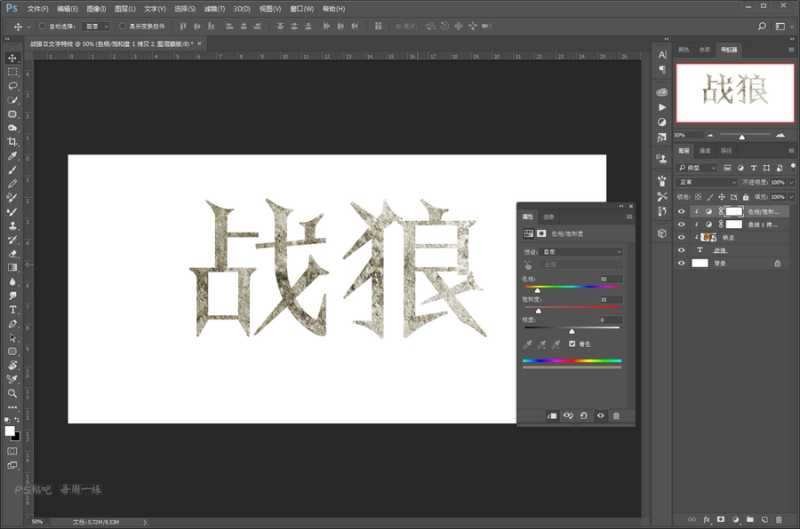Switch to the Channels tab
Screen dimensions: 800x529
coord(705,151)
